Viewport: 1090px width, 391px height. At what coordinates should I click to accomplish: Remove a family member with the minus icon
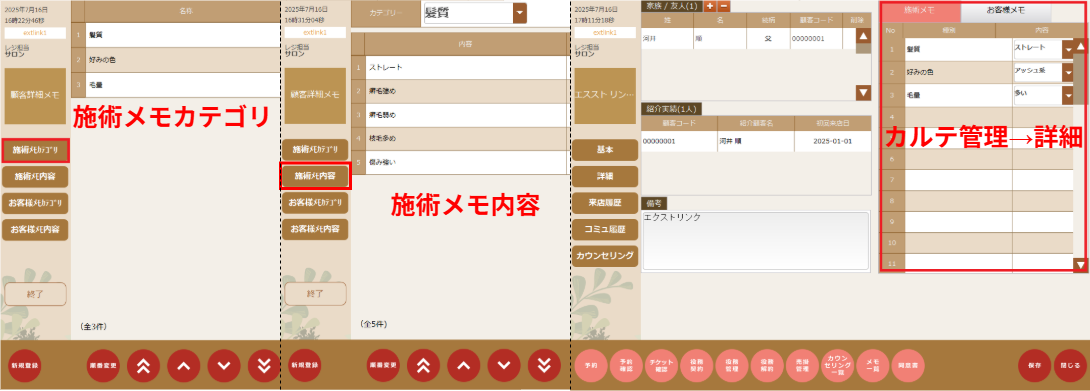[x=724, y=6]
